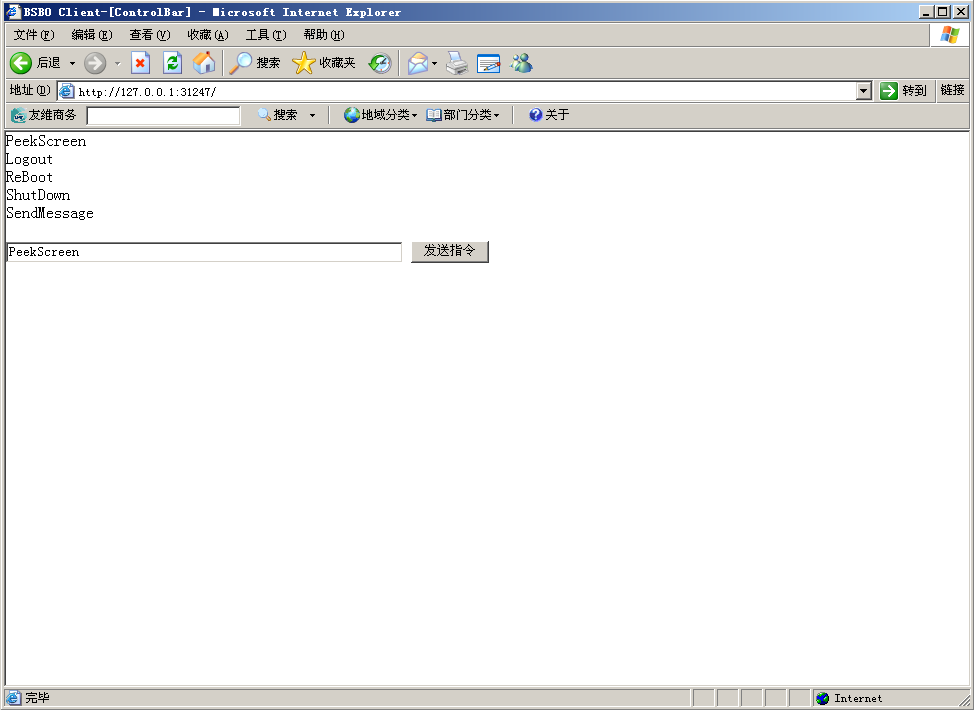
Task: Expand the address bar URL dropdown
Action: [863, 91]
